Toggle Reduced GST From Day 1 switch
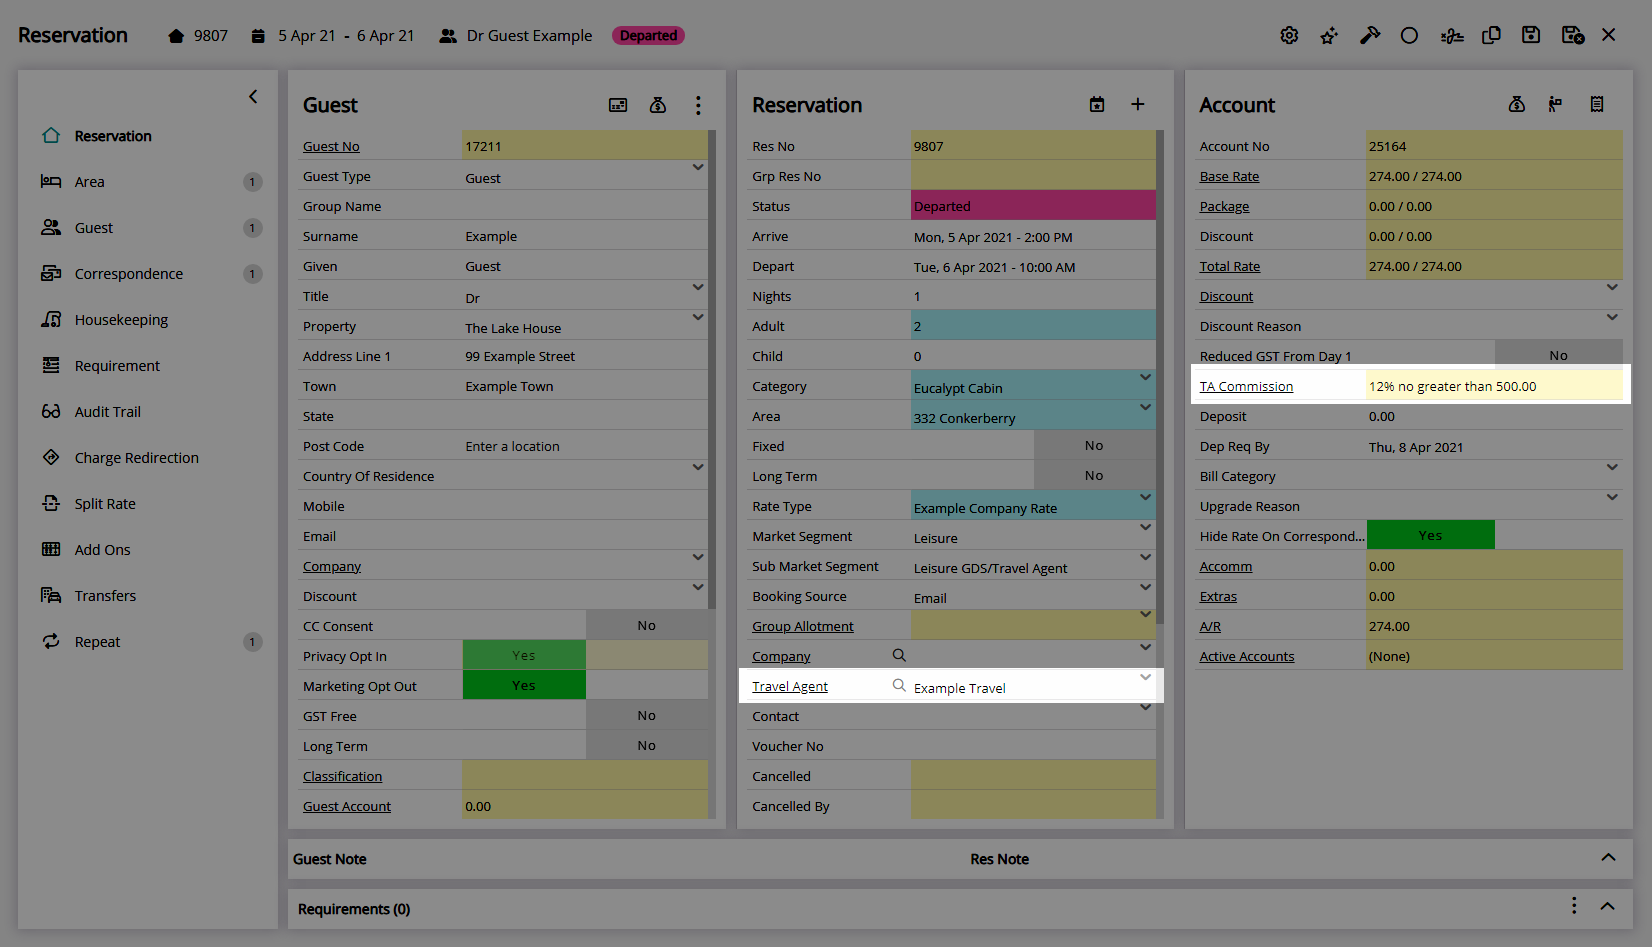Image resolution: width=1652 pixels, height=947 pixels. (x=1558, y=353)
